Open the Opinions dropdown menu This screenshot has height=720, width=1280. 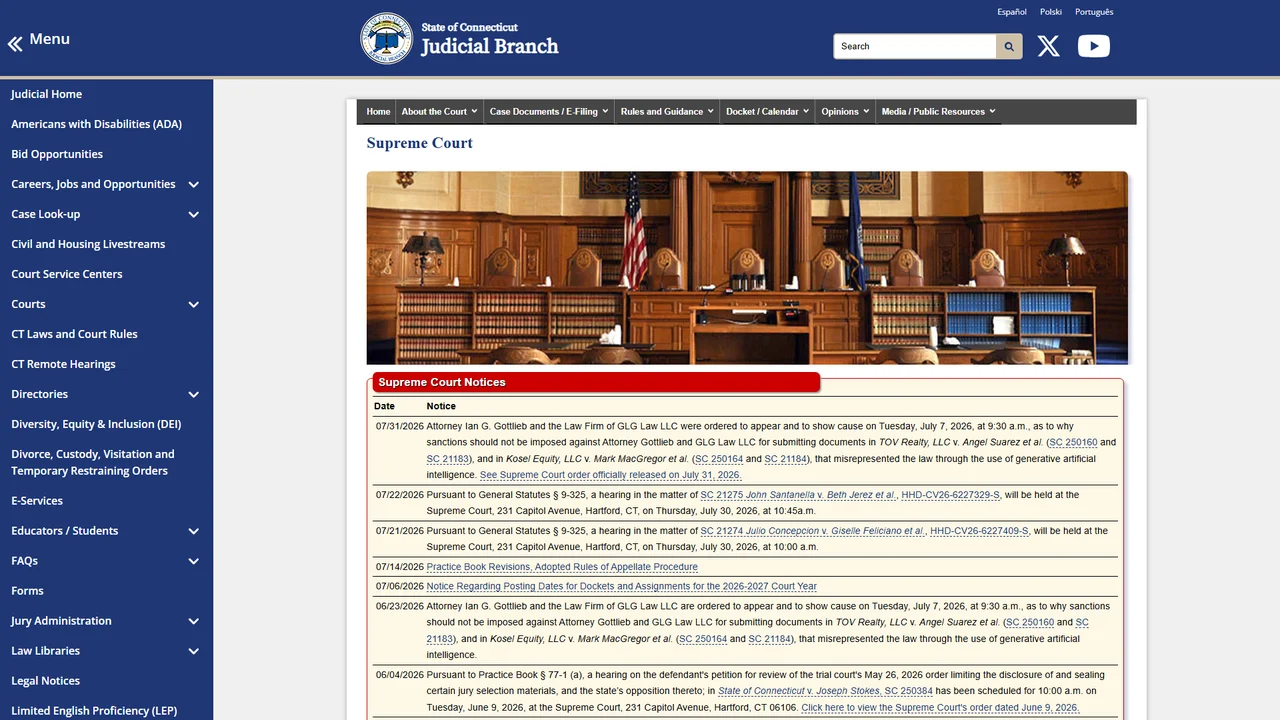click(845, 112)
